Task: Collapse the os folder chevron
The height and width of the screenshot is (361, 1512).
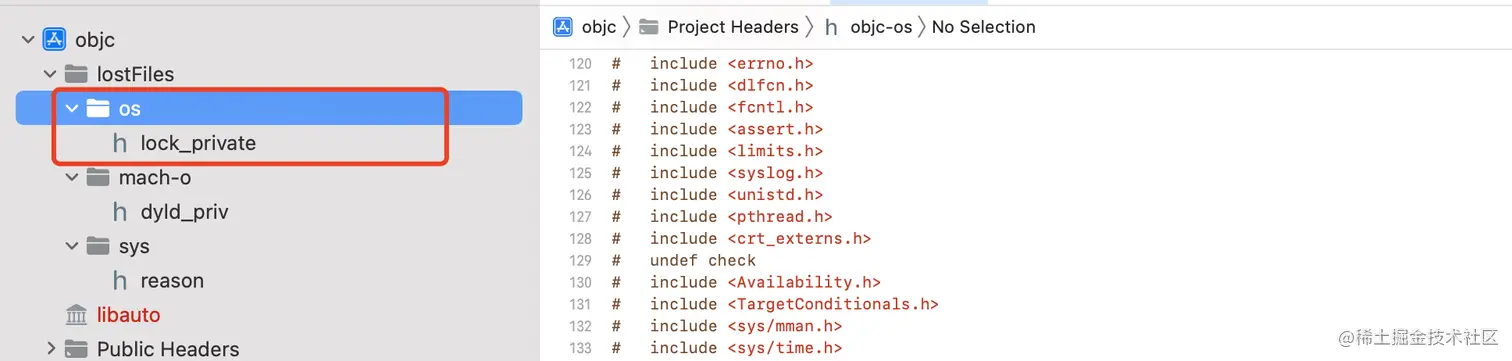Action: pos(72,108)
